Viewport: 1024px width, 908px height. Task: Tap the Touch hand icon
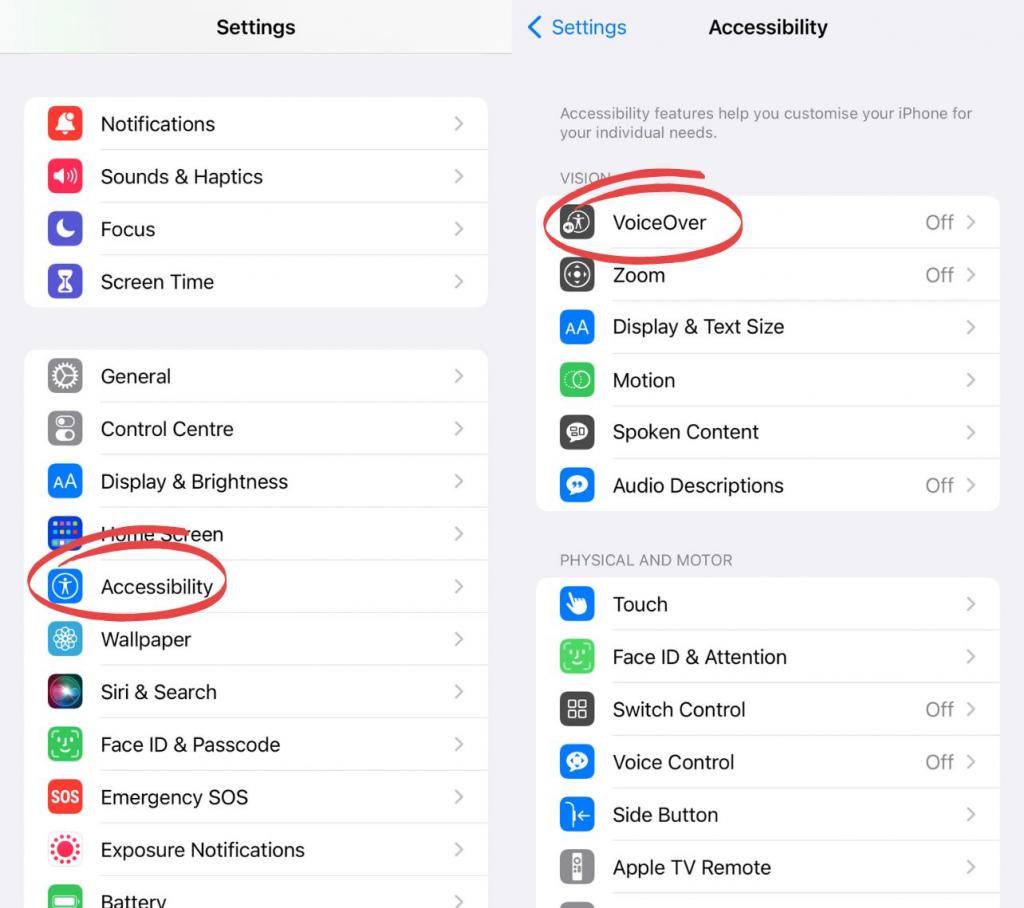577,604
